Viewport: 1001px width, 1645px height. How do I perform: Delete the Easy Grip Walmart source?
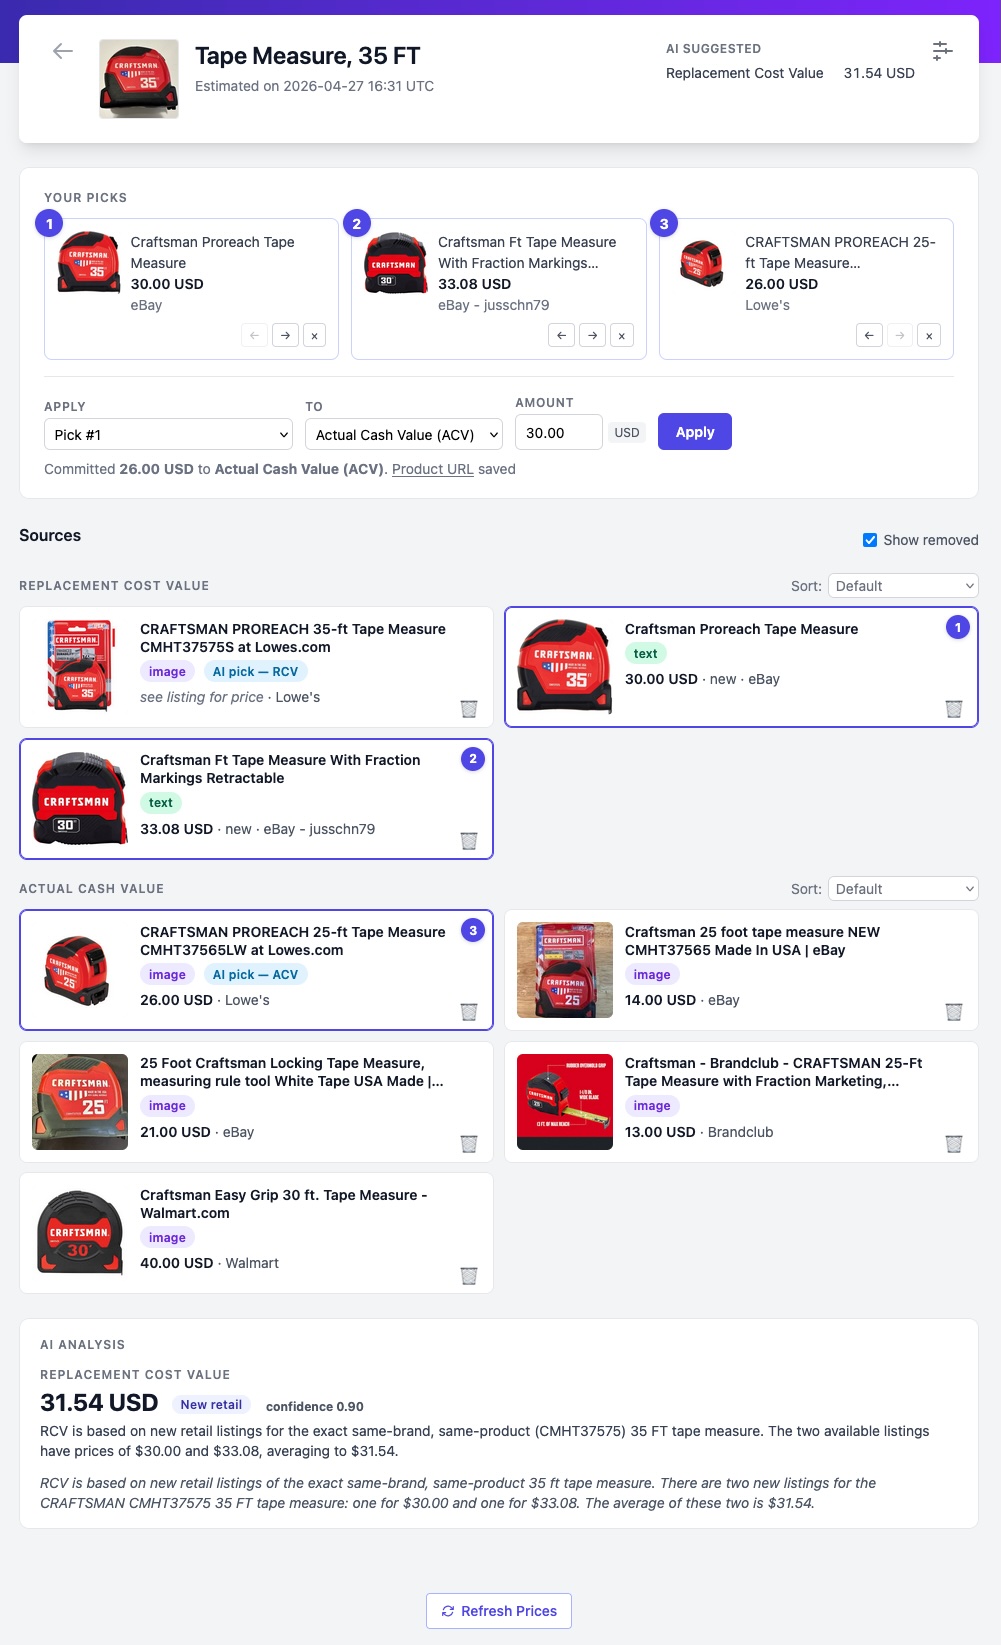[x=469, y=1276]
